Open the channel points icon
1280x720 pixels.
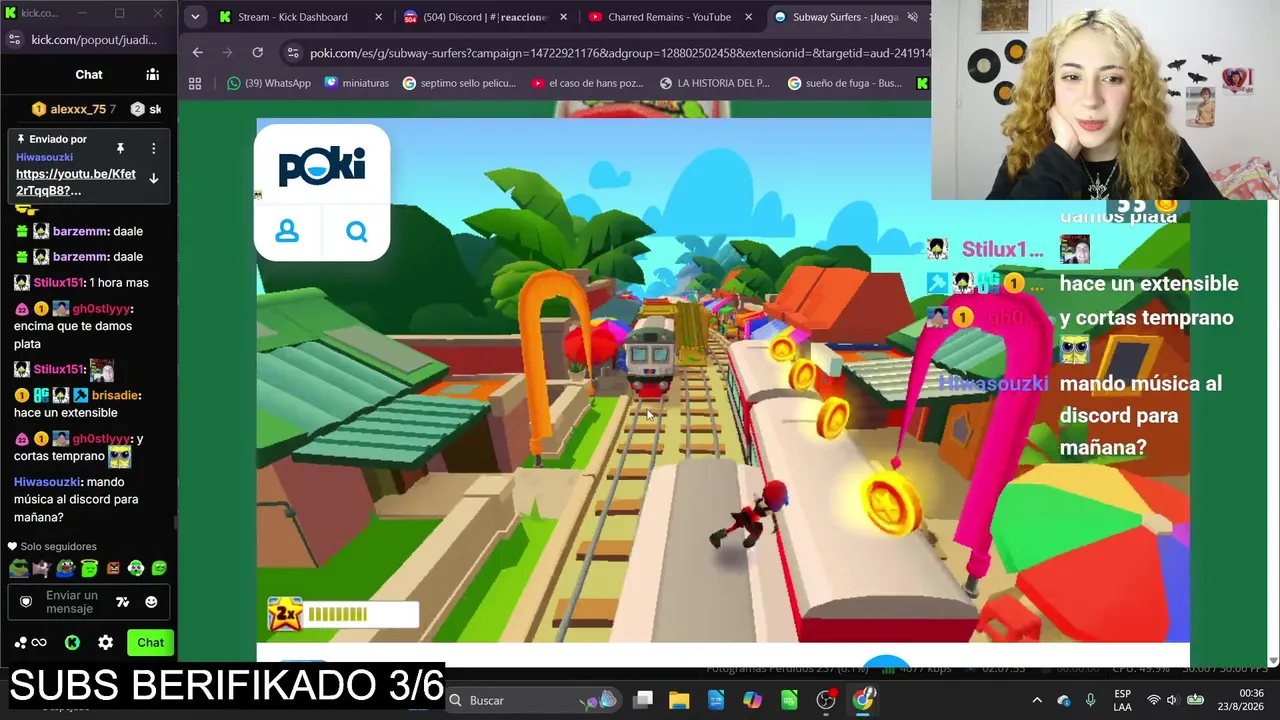click(30, 643)
